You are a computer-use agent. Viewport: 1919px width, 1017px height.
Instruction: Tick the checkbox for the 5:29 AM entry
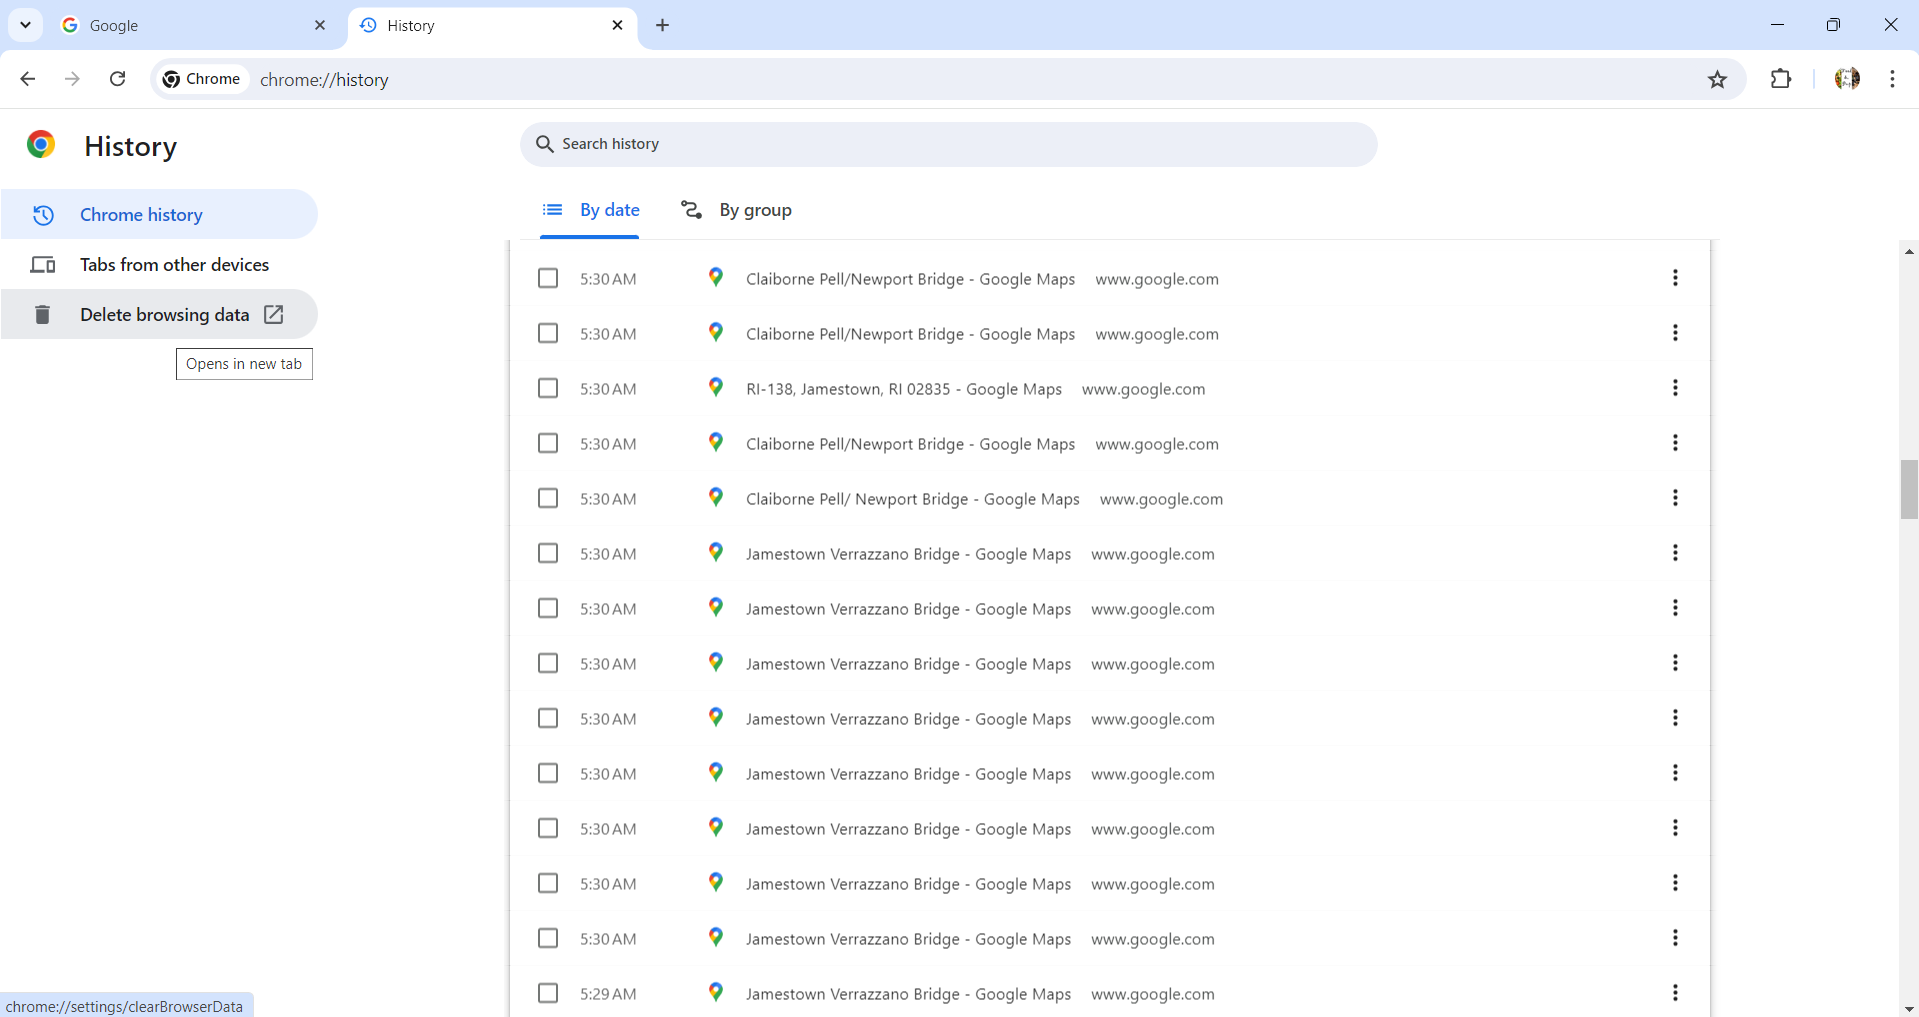point(548,993)
